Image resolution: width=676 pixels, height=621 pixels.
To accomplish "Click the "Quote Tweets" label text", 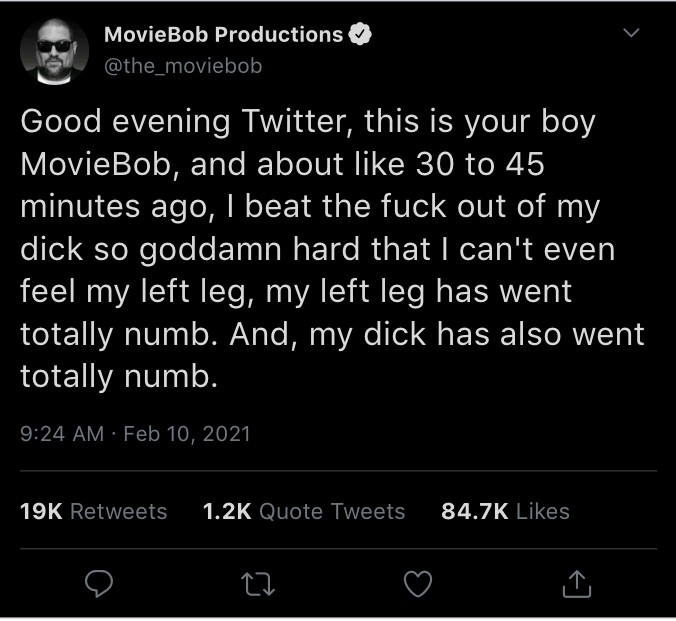I will (x=332, y=511).
